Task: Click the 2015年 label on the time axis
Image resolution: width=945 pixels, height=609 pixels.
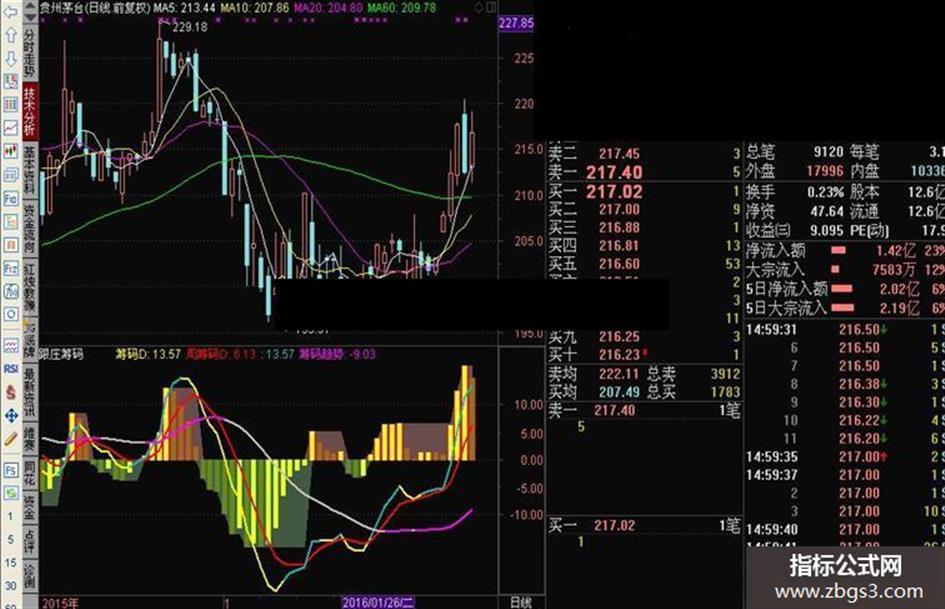Action: point(60,603)
